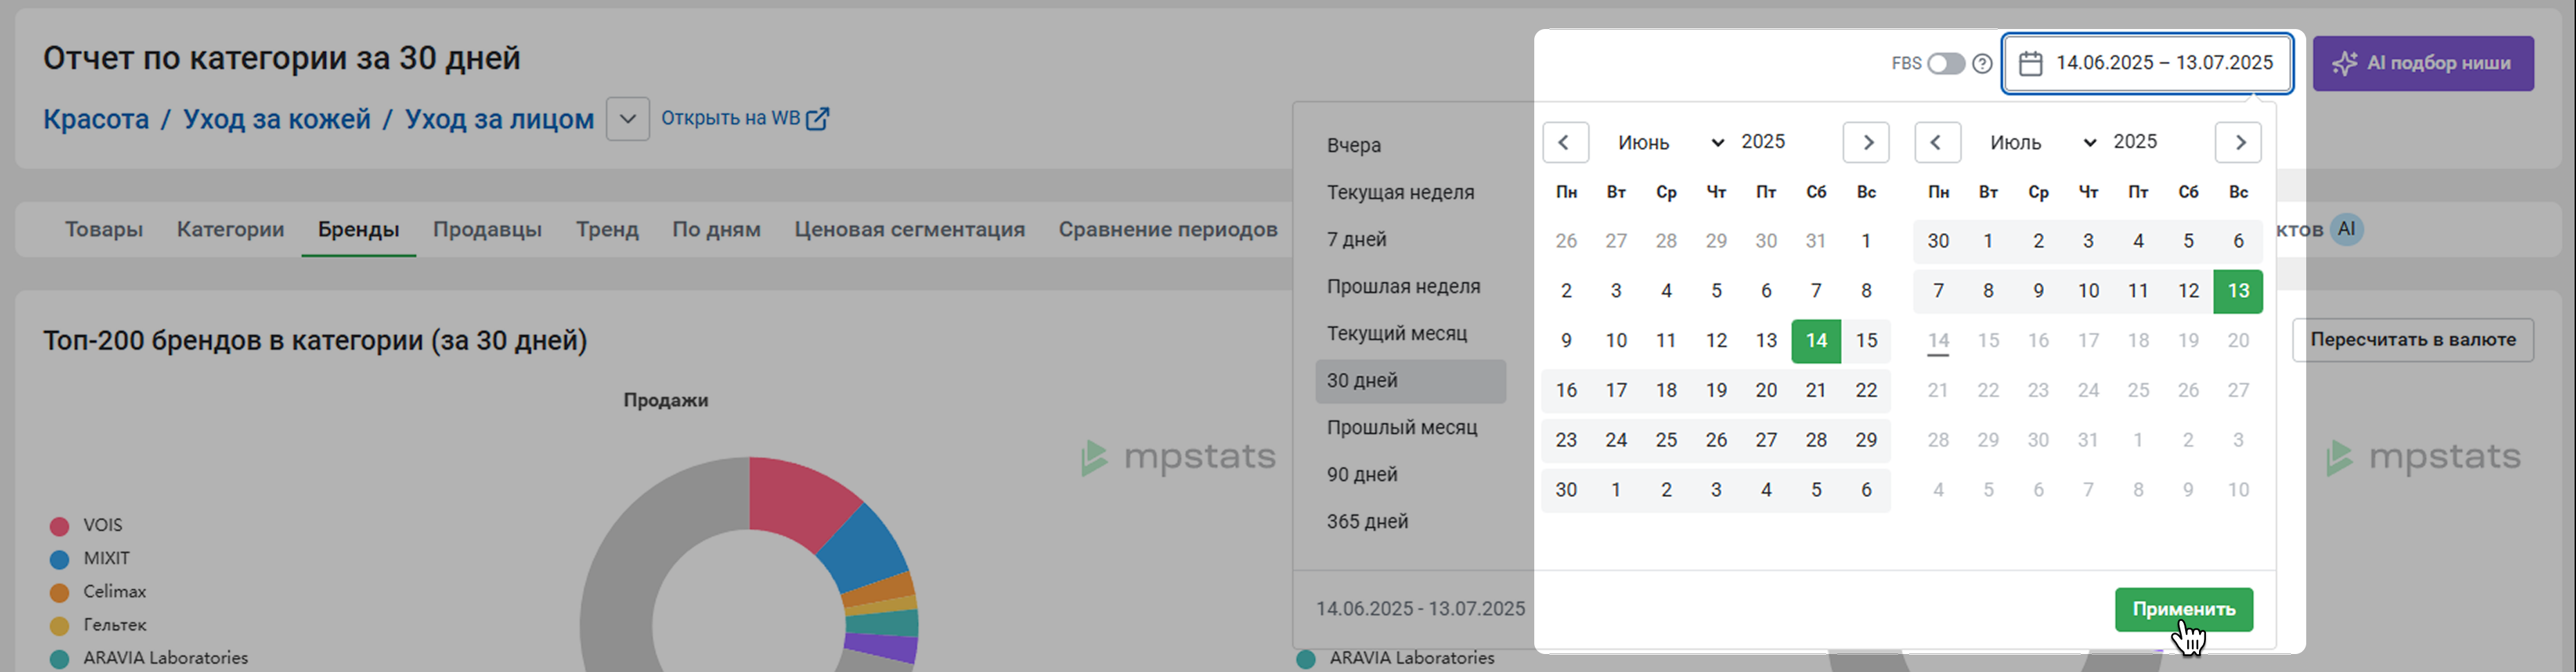Click the AI подбор ниши button
Viewport: 2576px width, 672px height.
point(2423,63)
